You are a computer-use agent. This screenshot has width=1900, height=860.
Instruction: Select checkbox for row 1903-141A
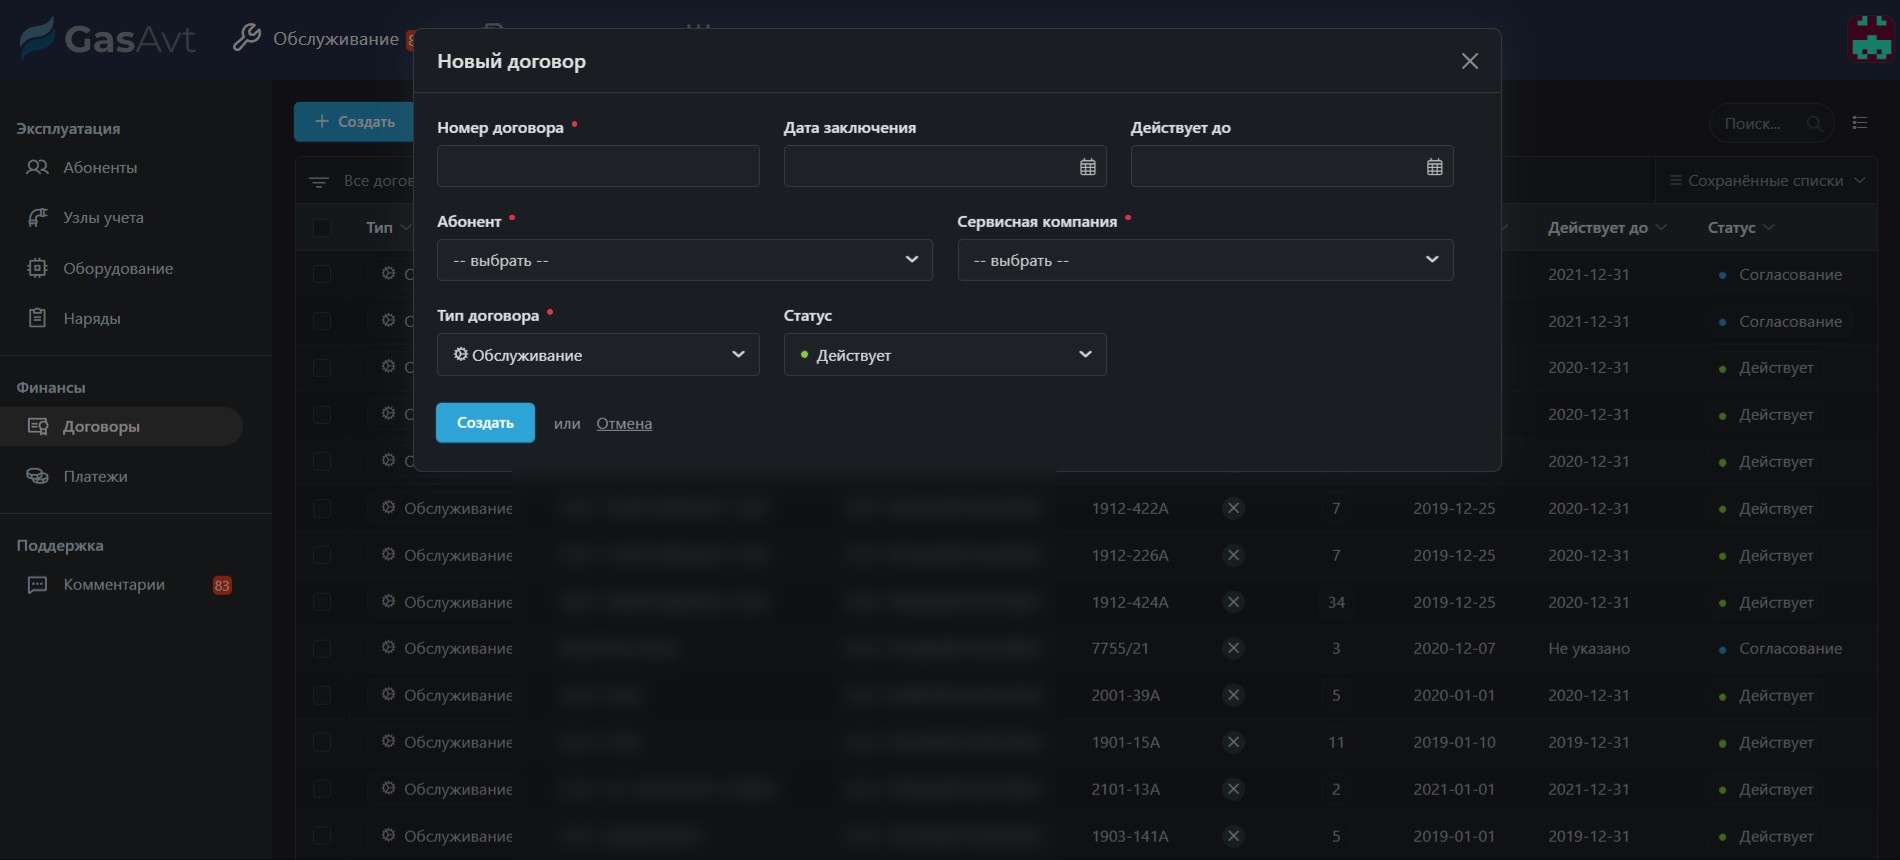pyautogui.click(x=322, y=836)
